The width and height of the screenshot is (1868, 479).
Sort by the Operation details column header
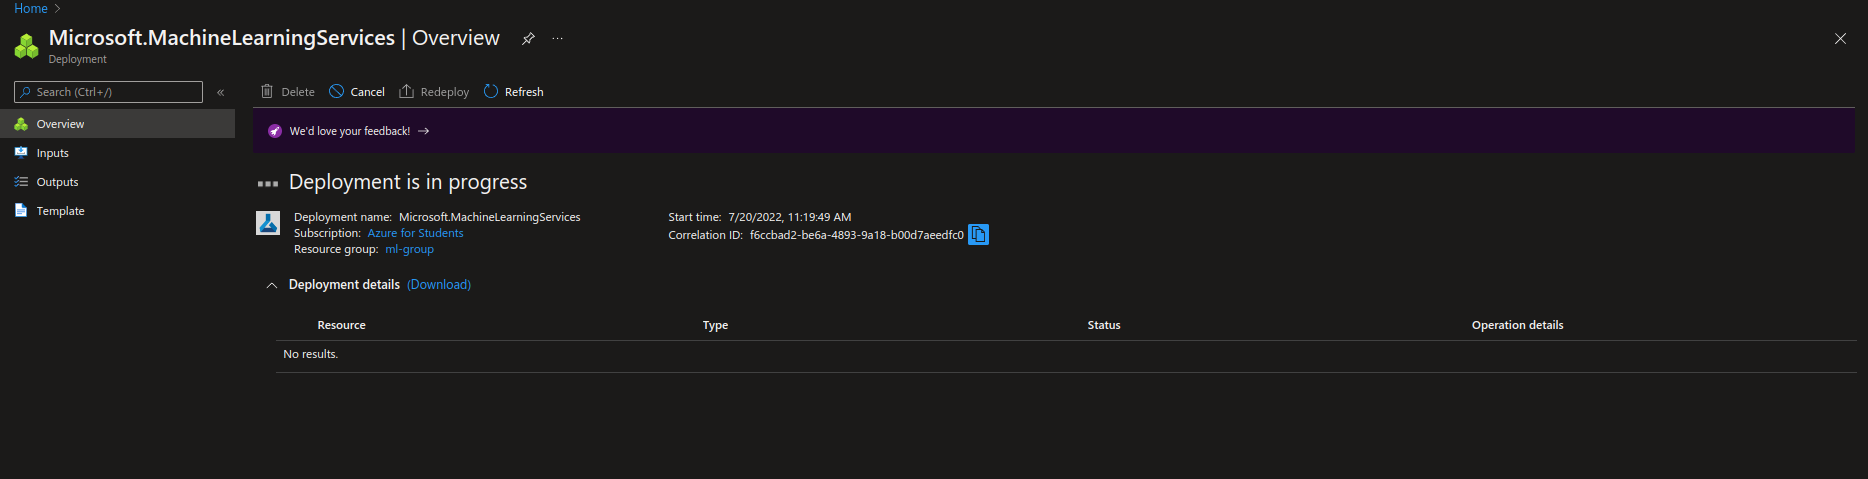click(x=1517, y=325)
